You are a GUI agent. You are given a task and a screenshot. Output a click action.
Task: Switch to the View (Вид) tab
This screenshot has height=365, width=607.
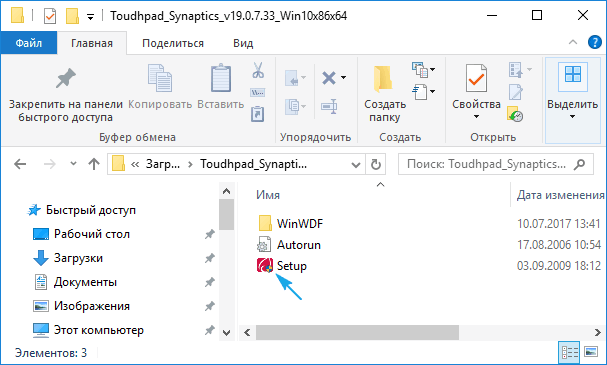pyautogui.click(x=243, y=43)
